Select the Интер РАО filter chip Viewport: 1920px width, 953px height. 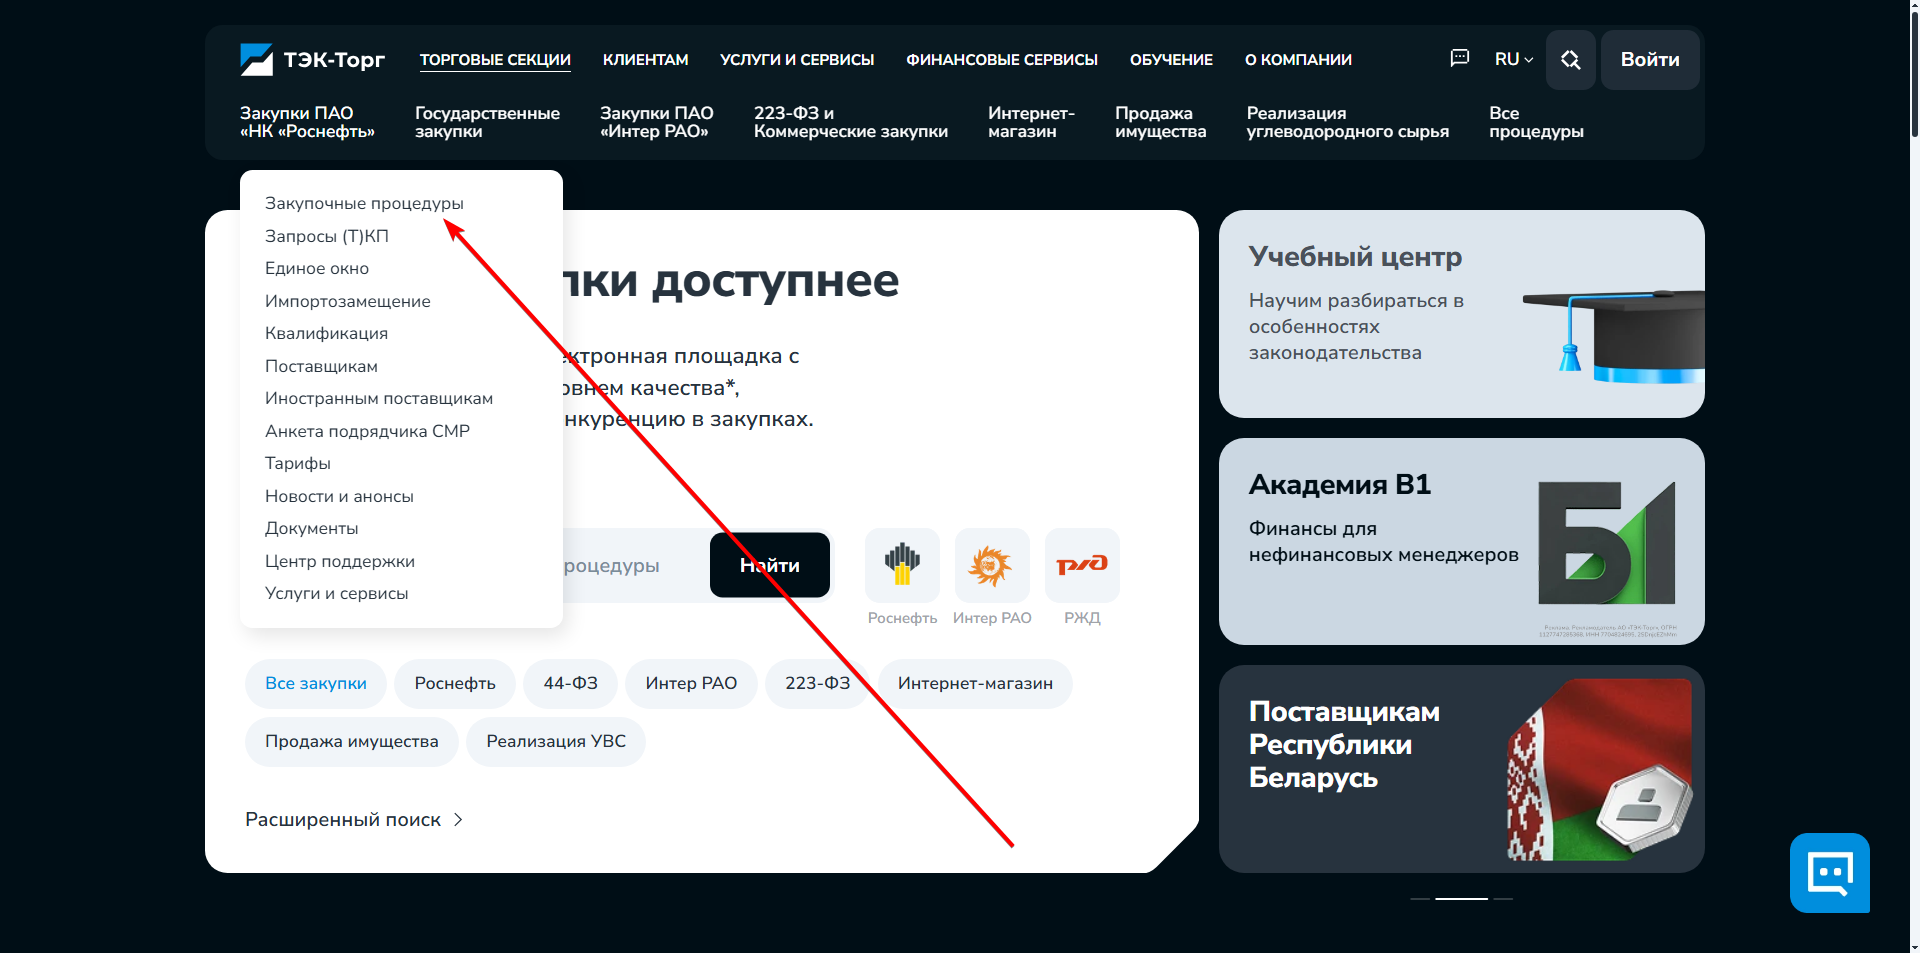691,684
